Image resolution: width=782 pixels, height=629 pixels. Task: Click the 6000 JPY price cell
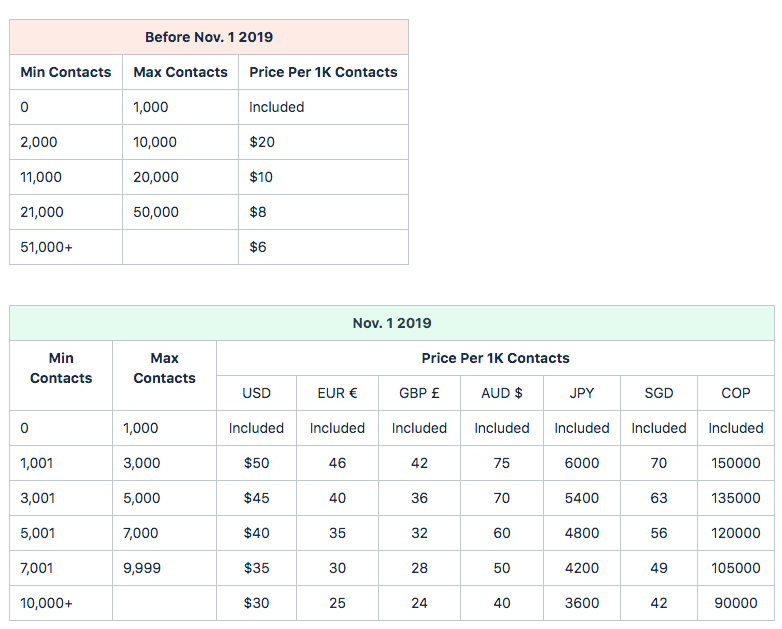582,463
